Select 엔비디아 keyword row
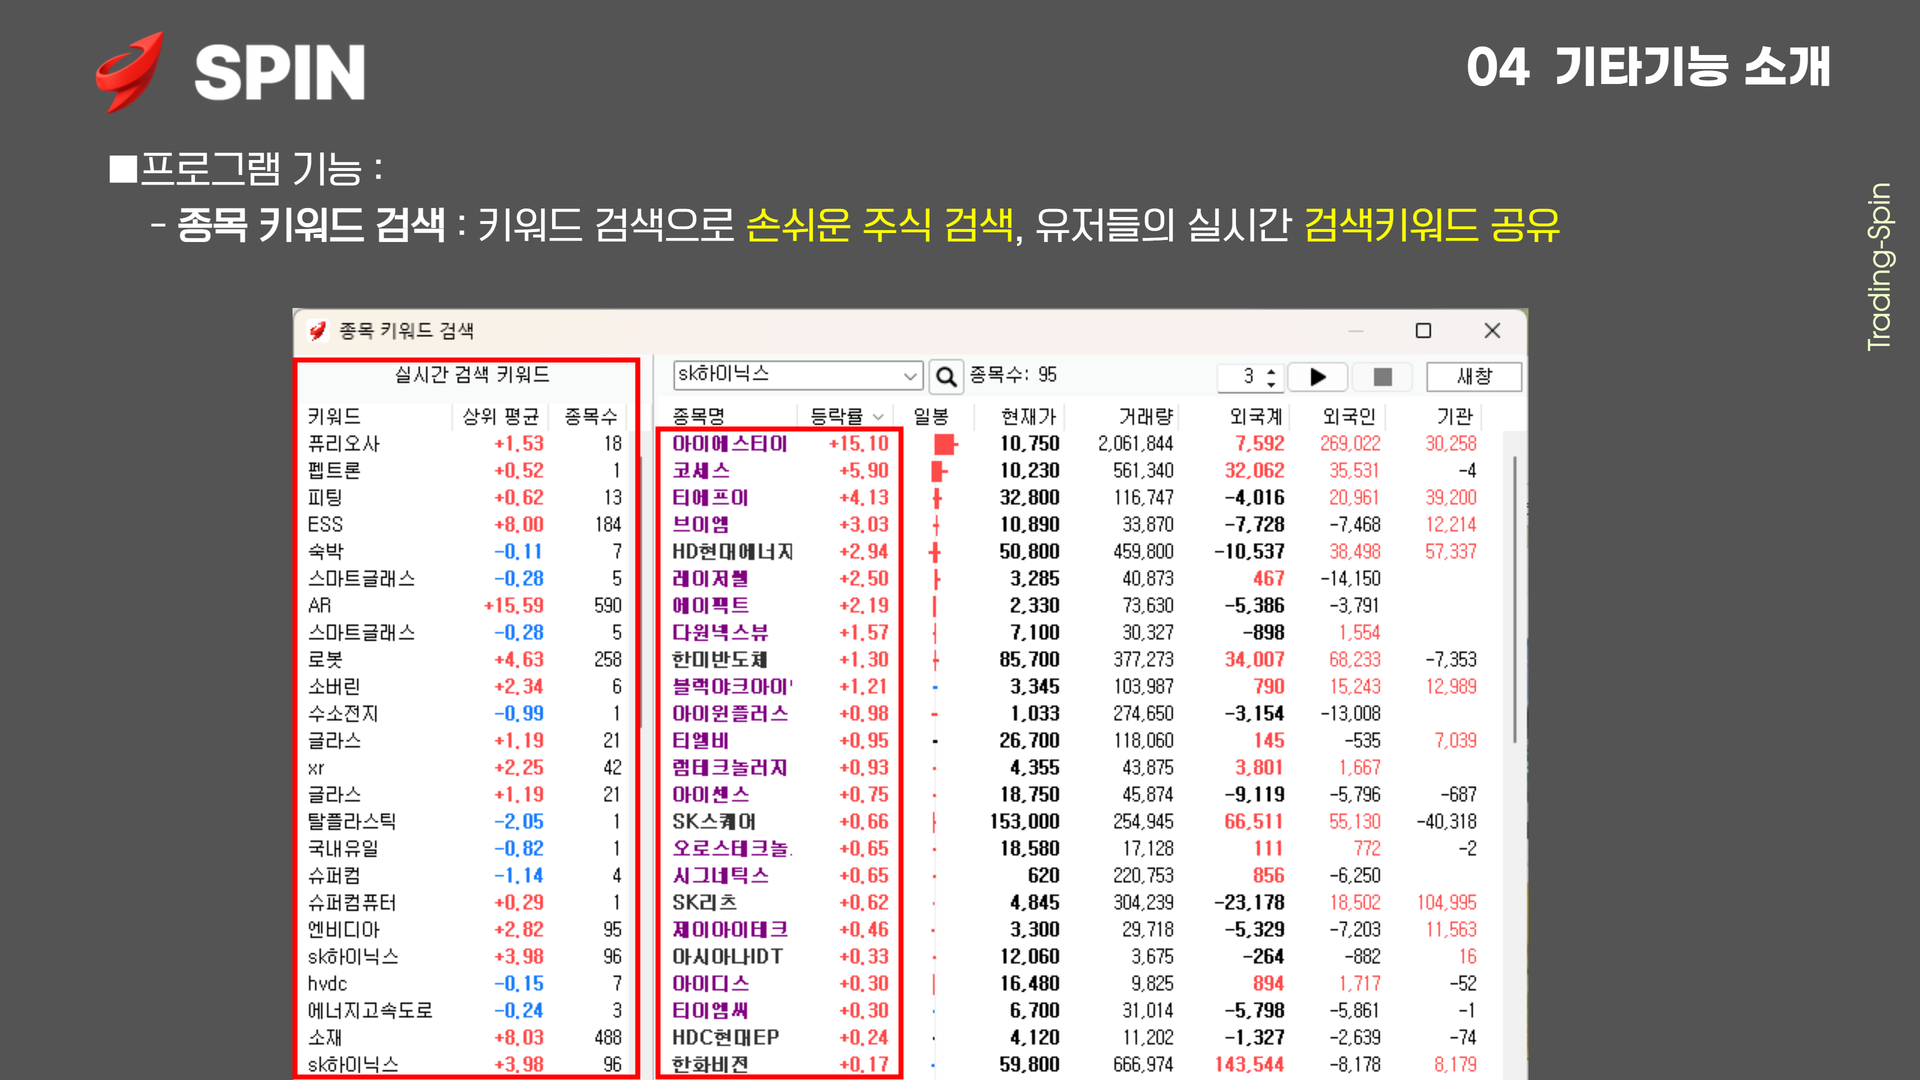The image size is (1920, 1080). pos(343,930)
